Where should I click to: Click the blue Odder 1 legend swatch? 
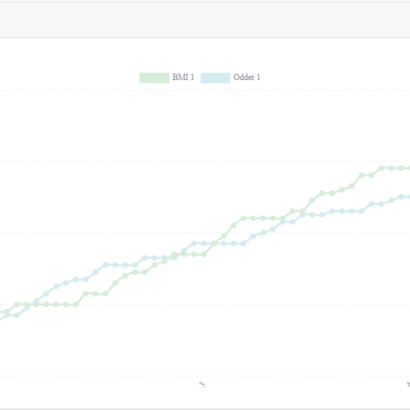(x=215, y=78)
